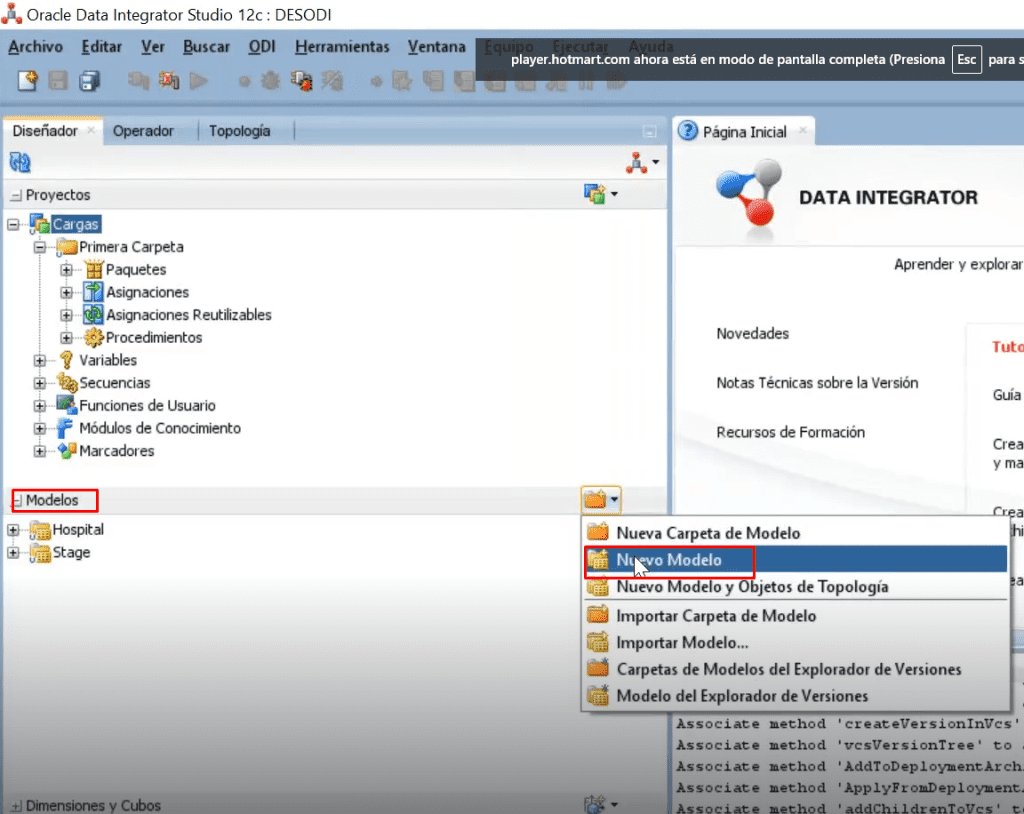1024x814 pixels.
Task: Click the Asignaciones mapping icon
Action: pyautogui.click(x=93, y=292)
